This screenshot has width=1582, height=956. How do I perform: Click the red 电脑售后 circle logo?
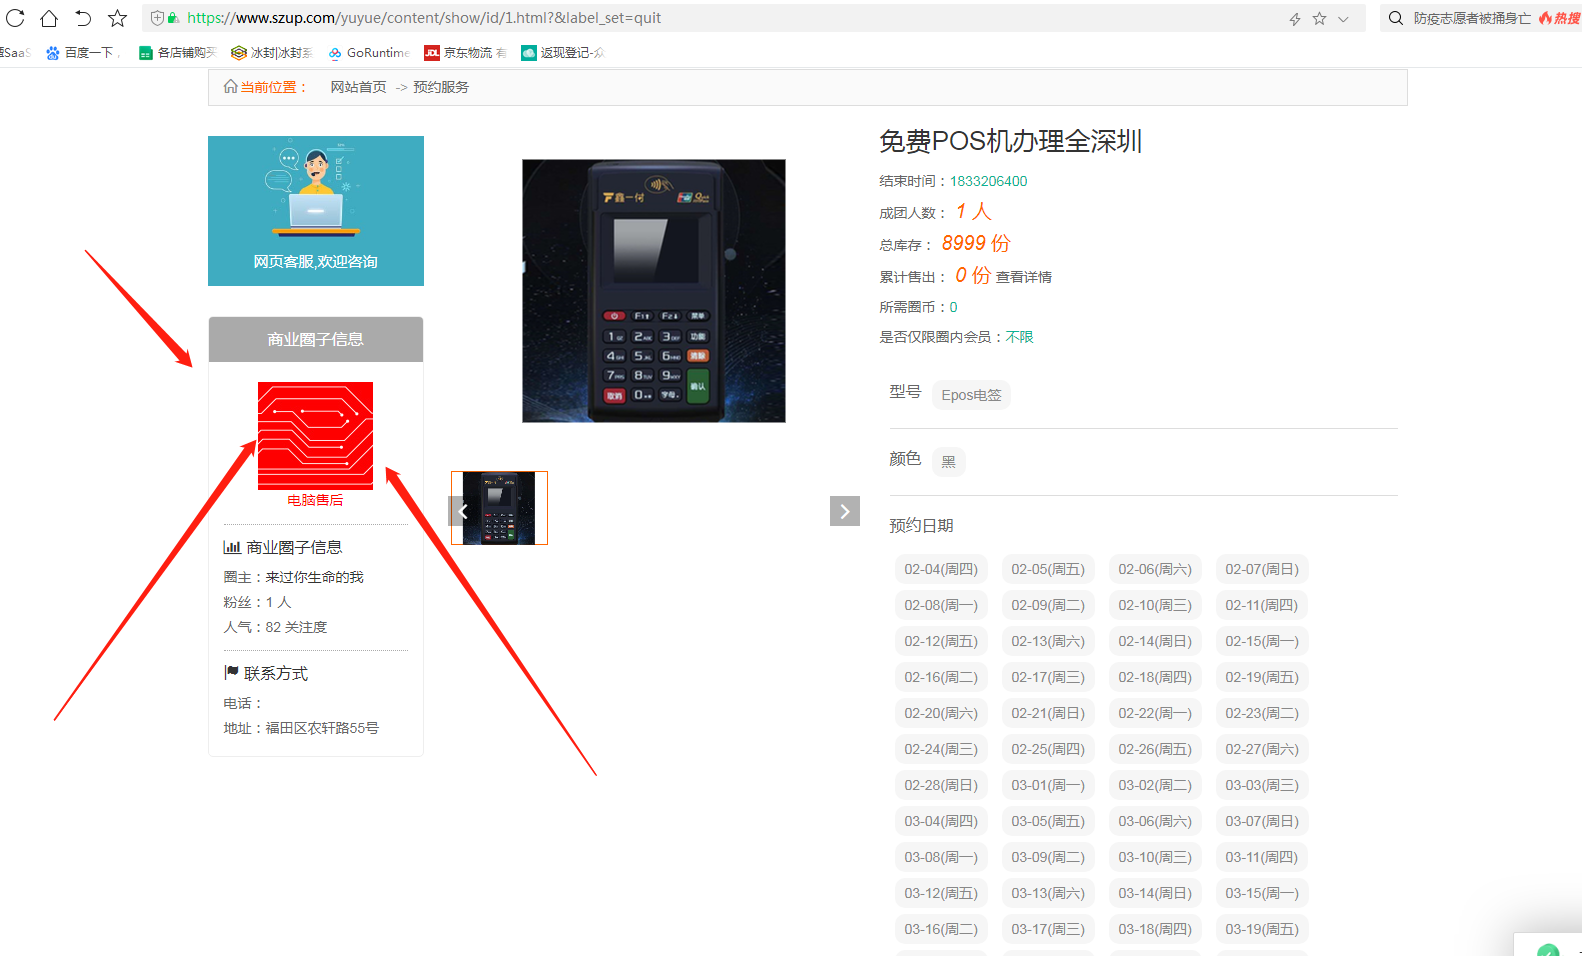click(315, 435)
